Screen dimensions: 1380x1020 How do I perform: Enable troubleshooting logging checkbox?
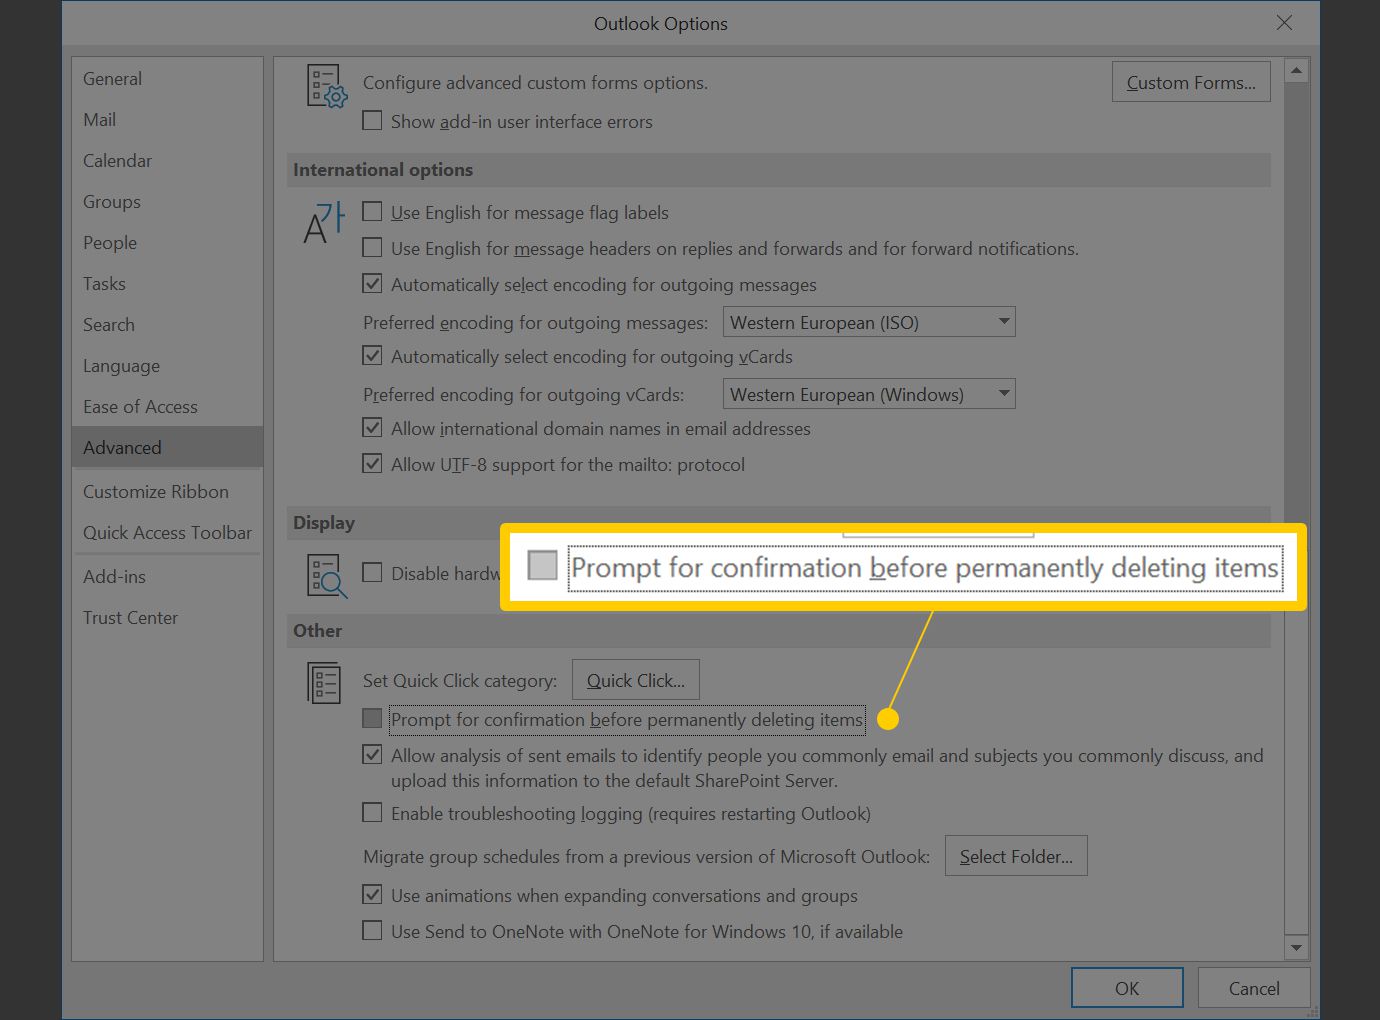[372, 813]
